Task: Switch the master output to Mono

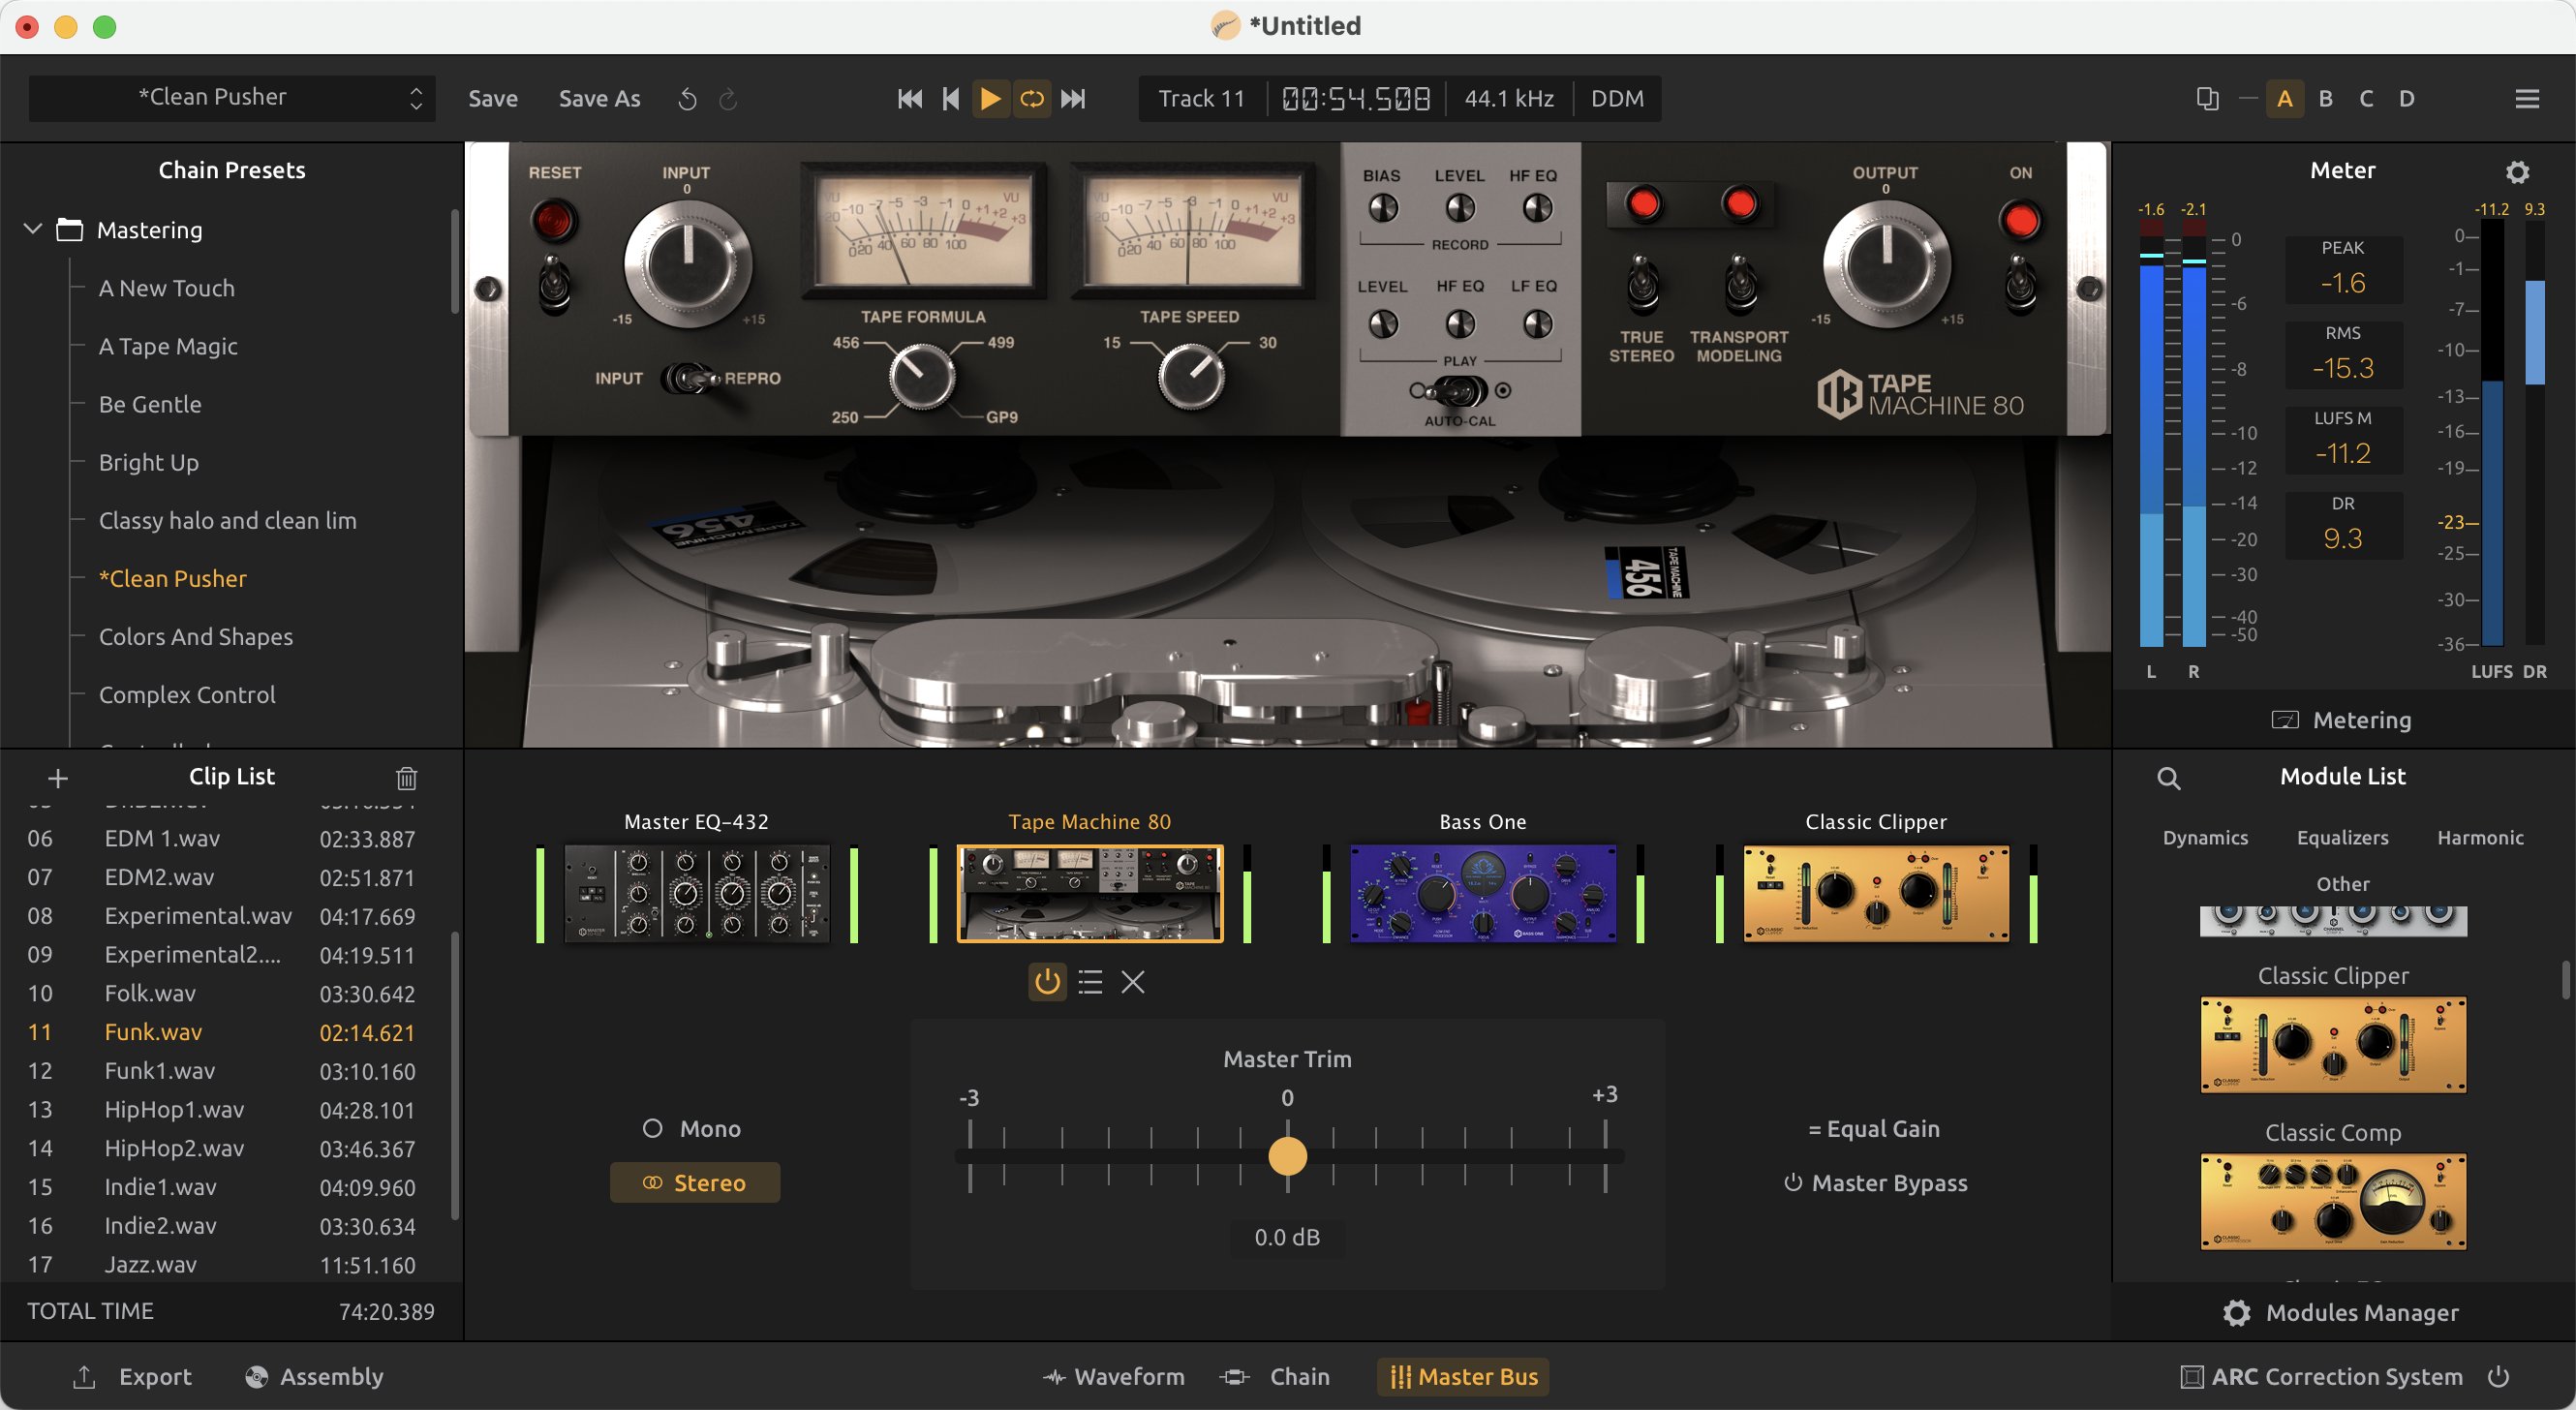Action: (694, 1129)
